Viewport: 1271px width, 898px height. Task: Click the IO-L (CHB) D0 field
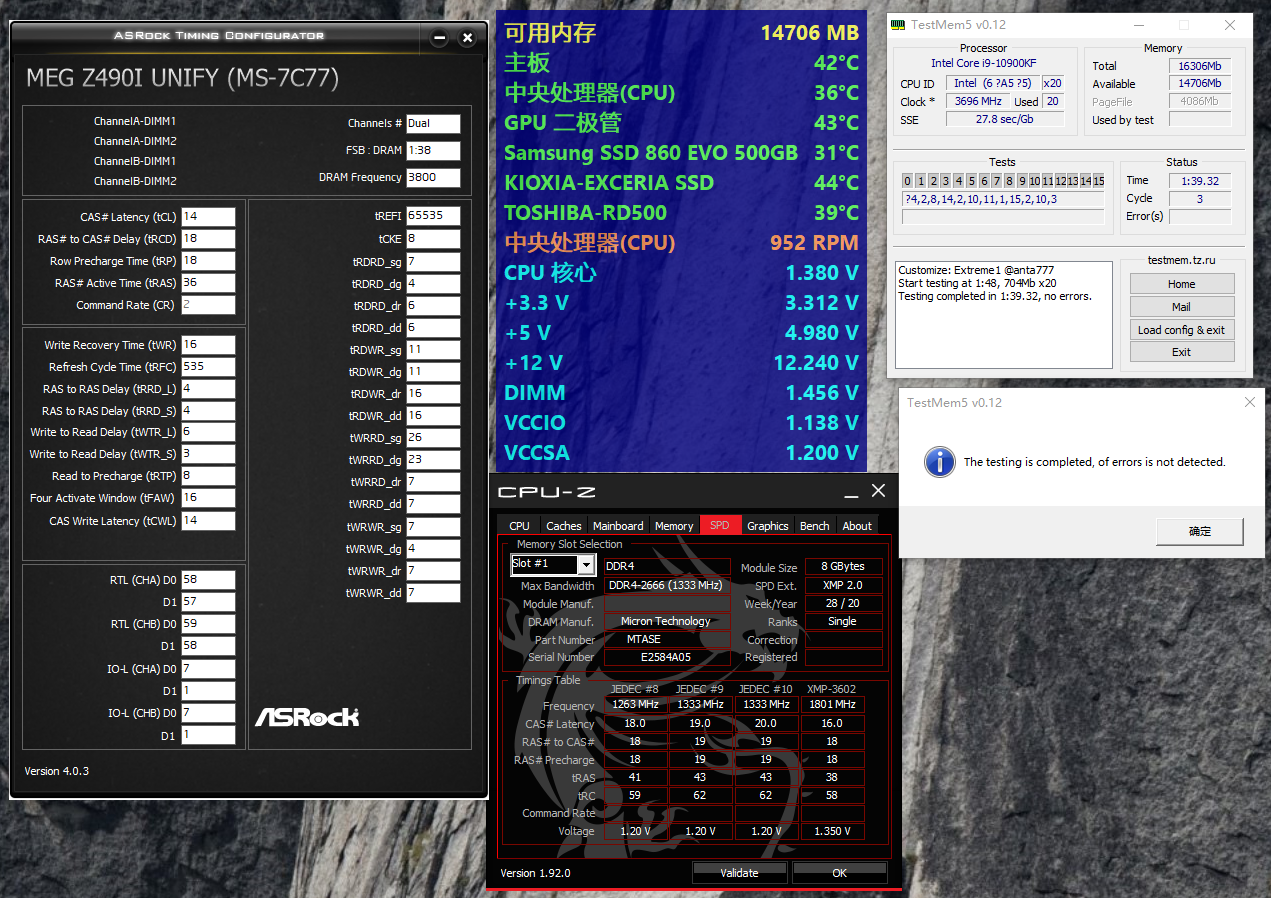coord(208,713)
